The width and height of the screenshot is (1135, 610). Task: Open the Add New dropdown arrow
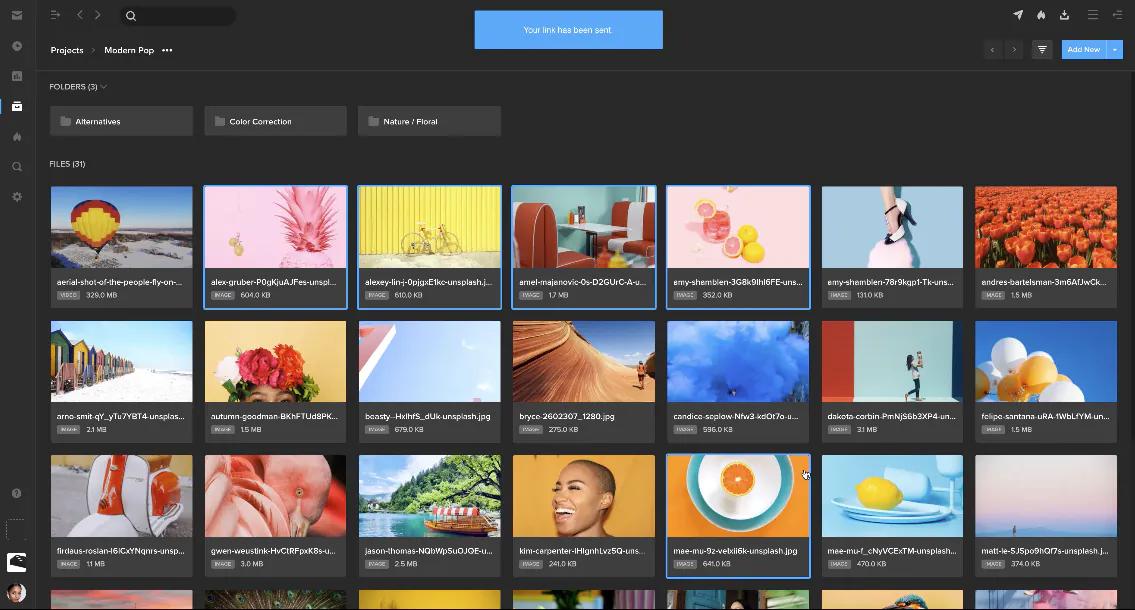point(1115,49)
